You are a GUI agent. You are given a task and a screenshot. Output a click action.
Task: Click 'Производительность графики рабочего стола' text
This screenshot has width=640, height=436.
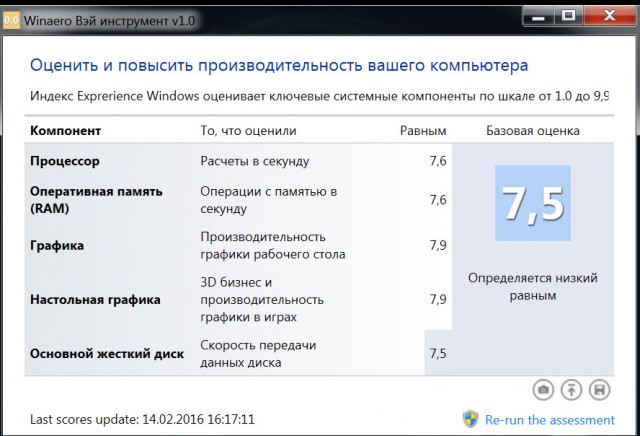tap(273, 245)
